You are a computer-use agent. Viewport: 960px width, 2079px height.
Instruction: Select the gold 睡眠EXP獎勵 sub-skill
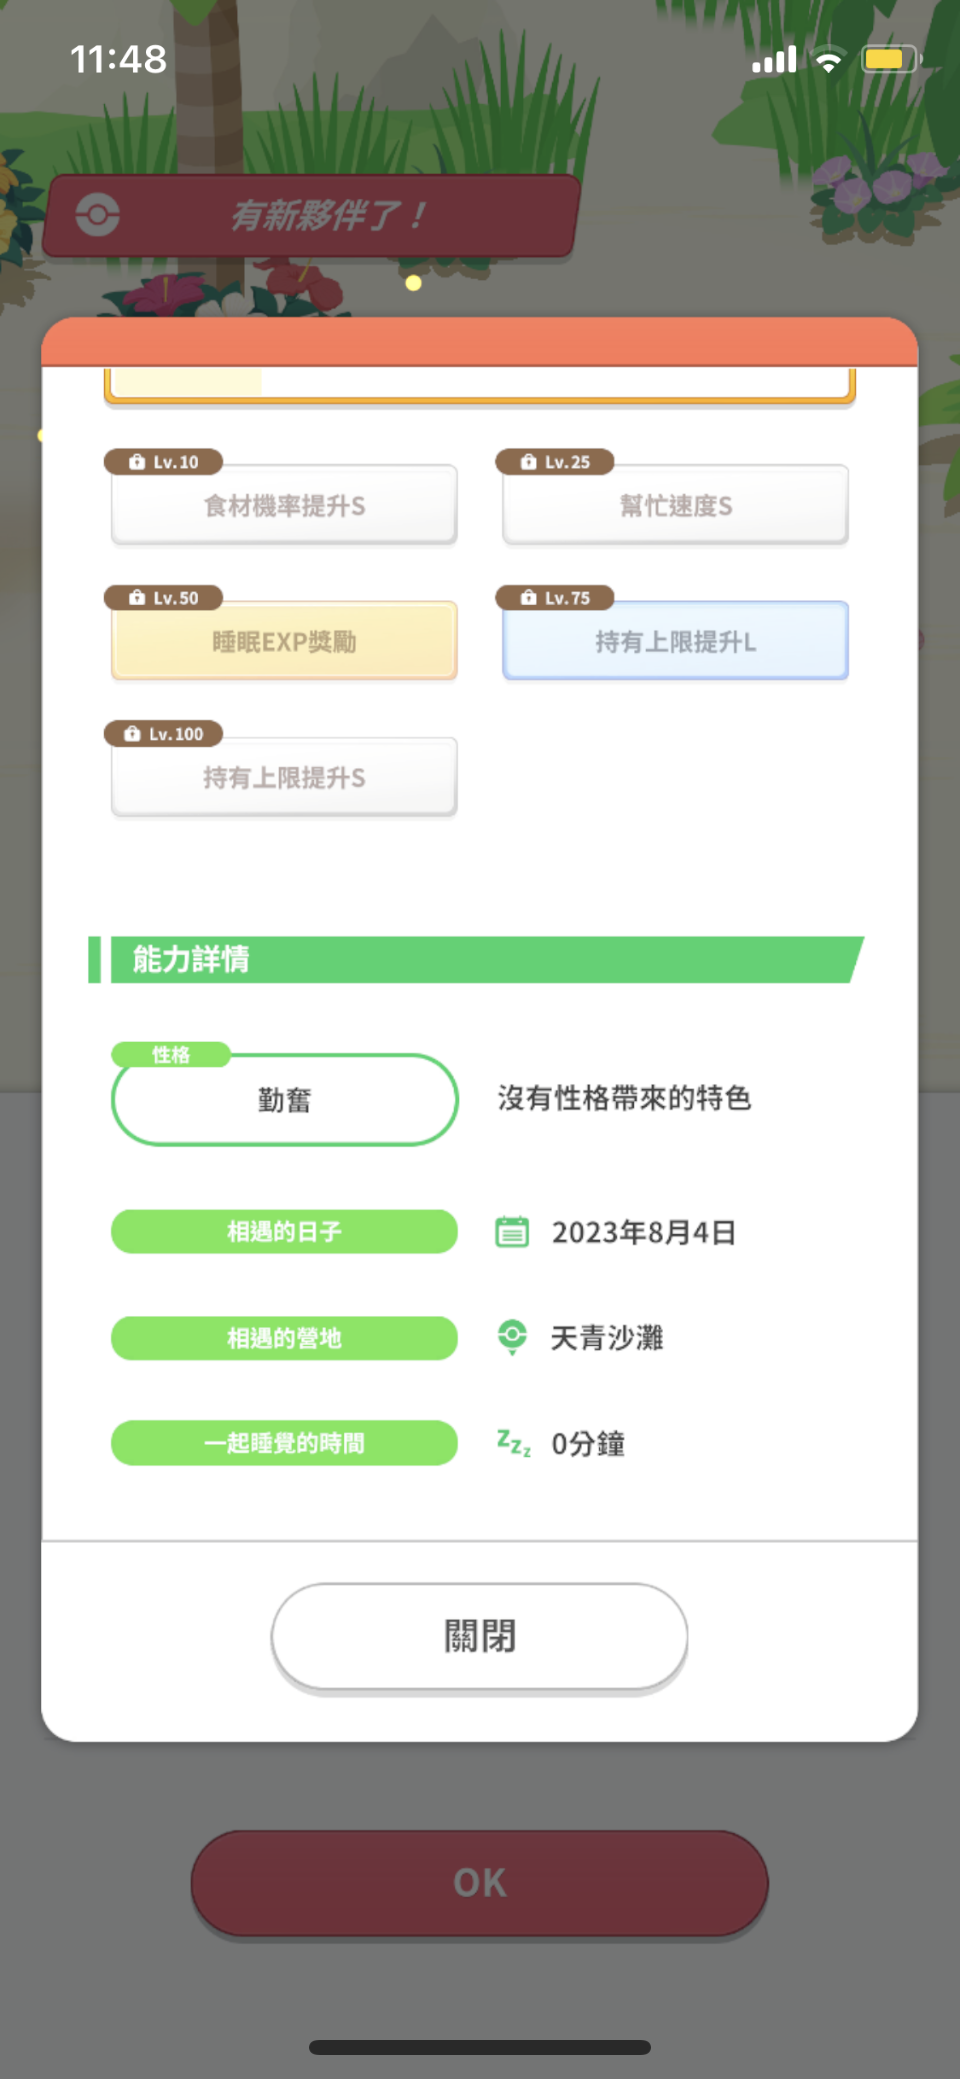coord(284,641)
